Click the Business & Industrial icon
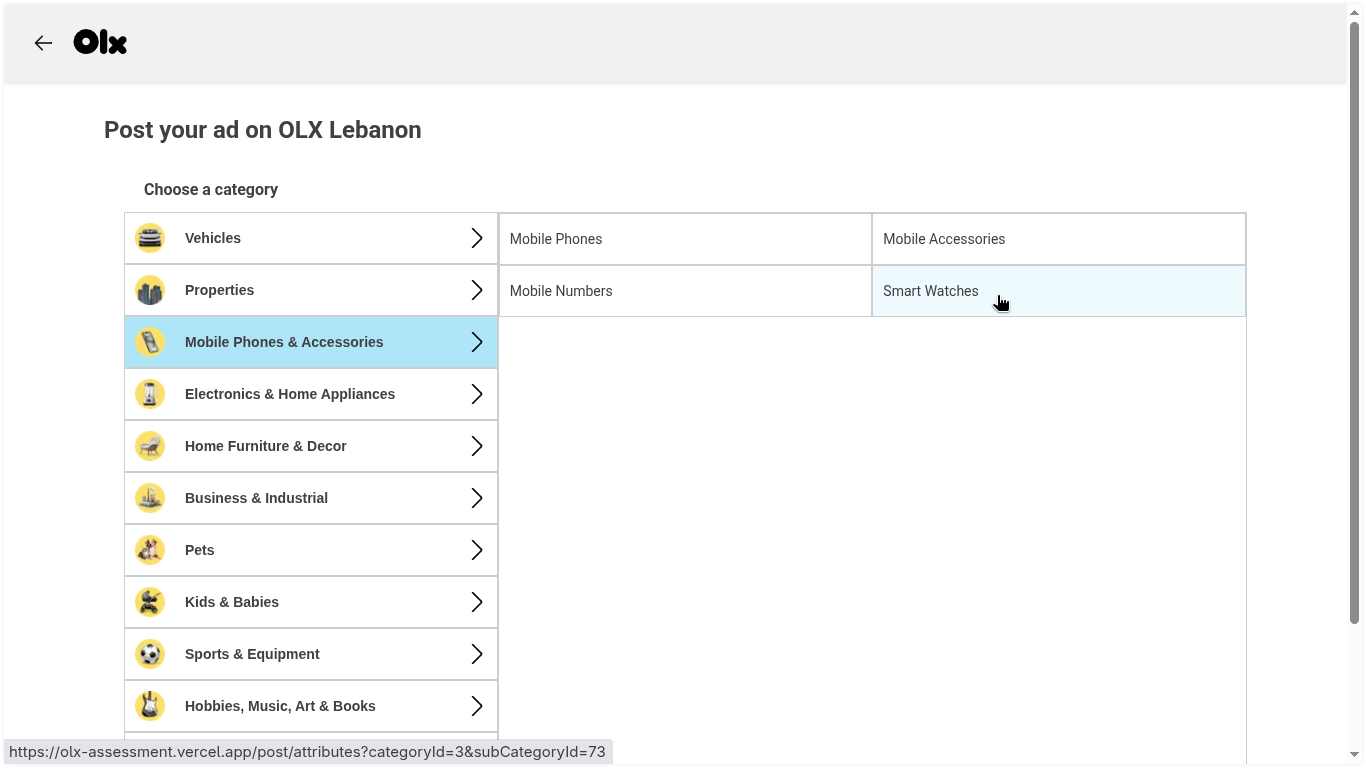Viewport: 1366px width, 768px height. (x=150, y=498)
